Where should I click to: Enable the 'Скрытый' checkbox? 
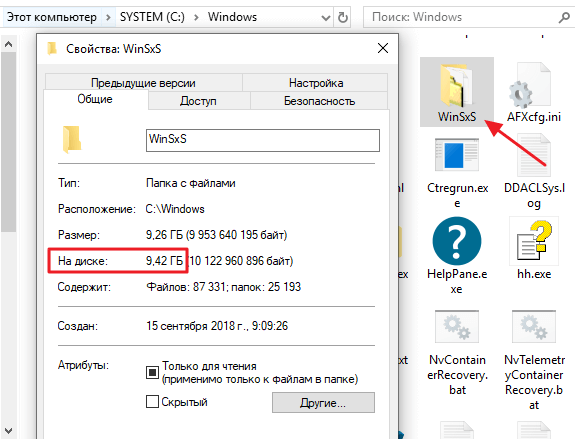coord(152,402)
